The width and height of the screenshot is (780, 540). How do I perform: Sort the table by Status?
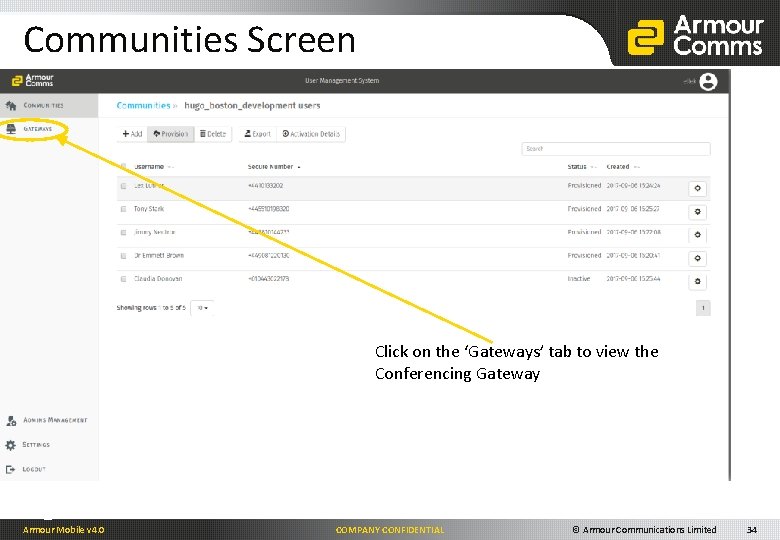(582, 167)
